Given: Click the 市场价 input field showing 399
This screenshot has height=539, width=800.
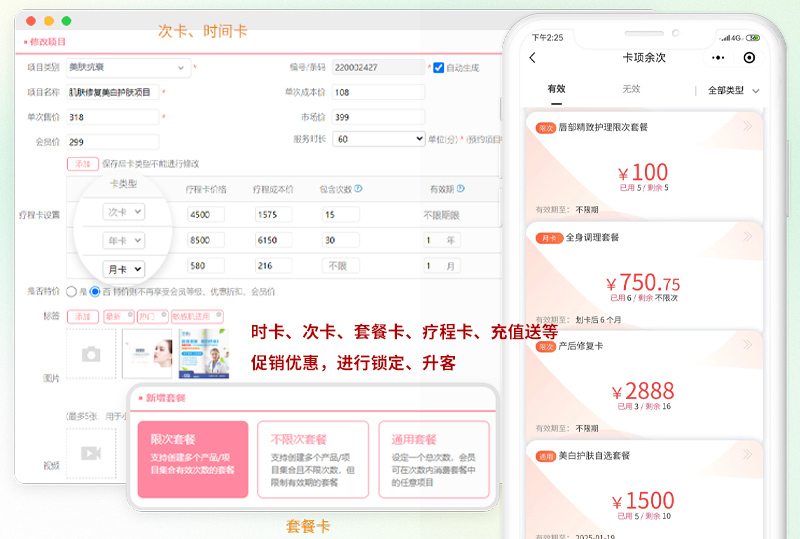Looking at the screenshot, I should click(378, 116).
